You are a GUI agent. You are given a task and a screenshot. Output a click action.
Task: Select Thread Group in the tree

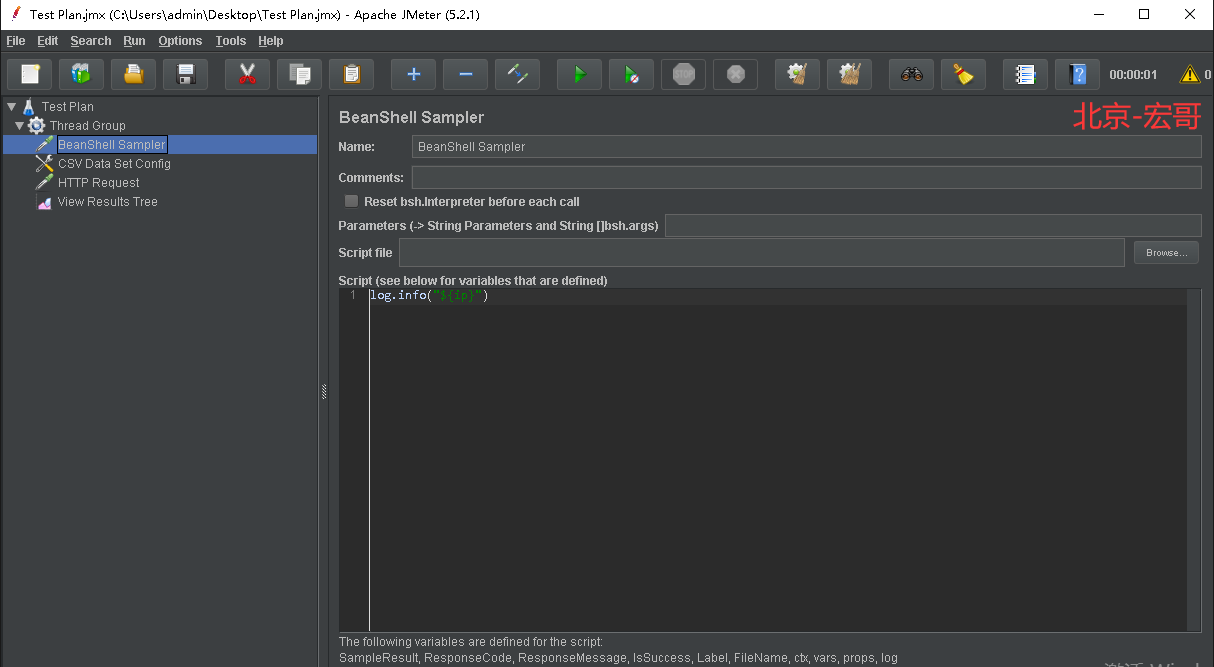click(88, 125)
